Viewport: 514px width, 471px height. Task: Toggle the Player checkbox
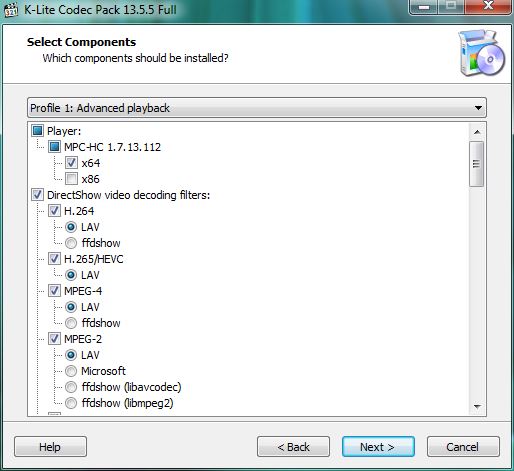[38, 131]
